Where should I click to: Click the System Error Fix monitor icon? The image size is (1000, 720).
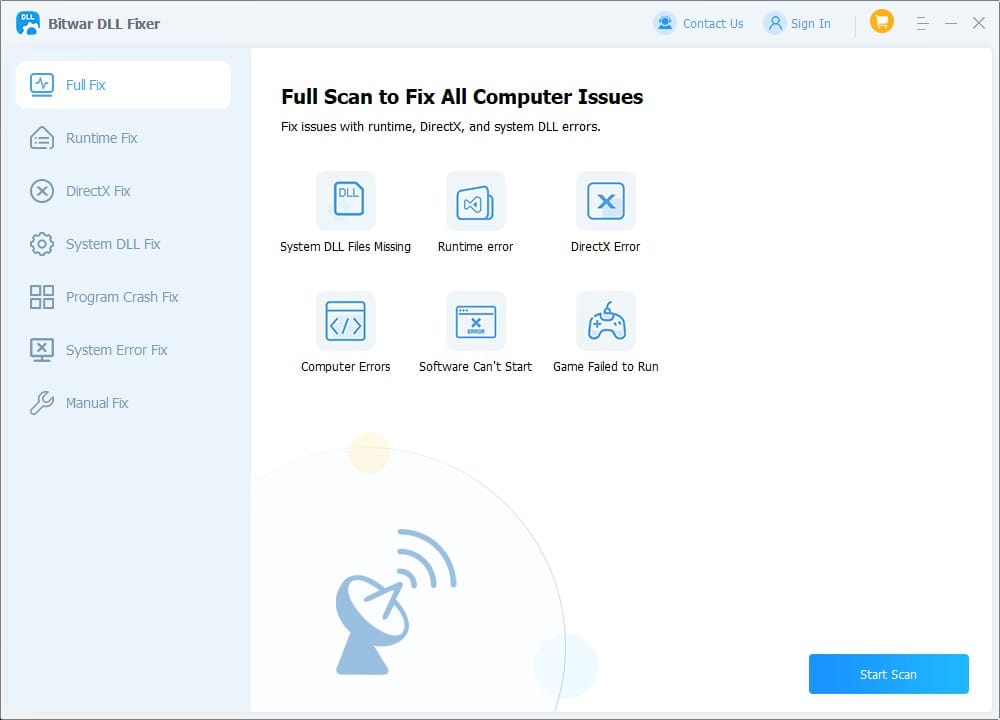(42, 350)
